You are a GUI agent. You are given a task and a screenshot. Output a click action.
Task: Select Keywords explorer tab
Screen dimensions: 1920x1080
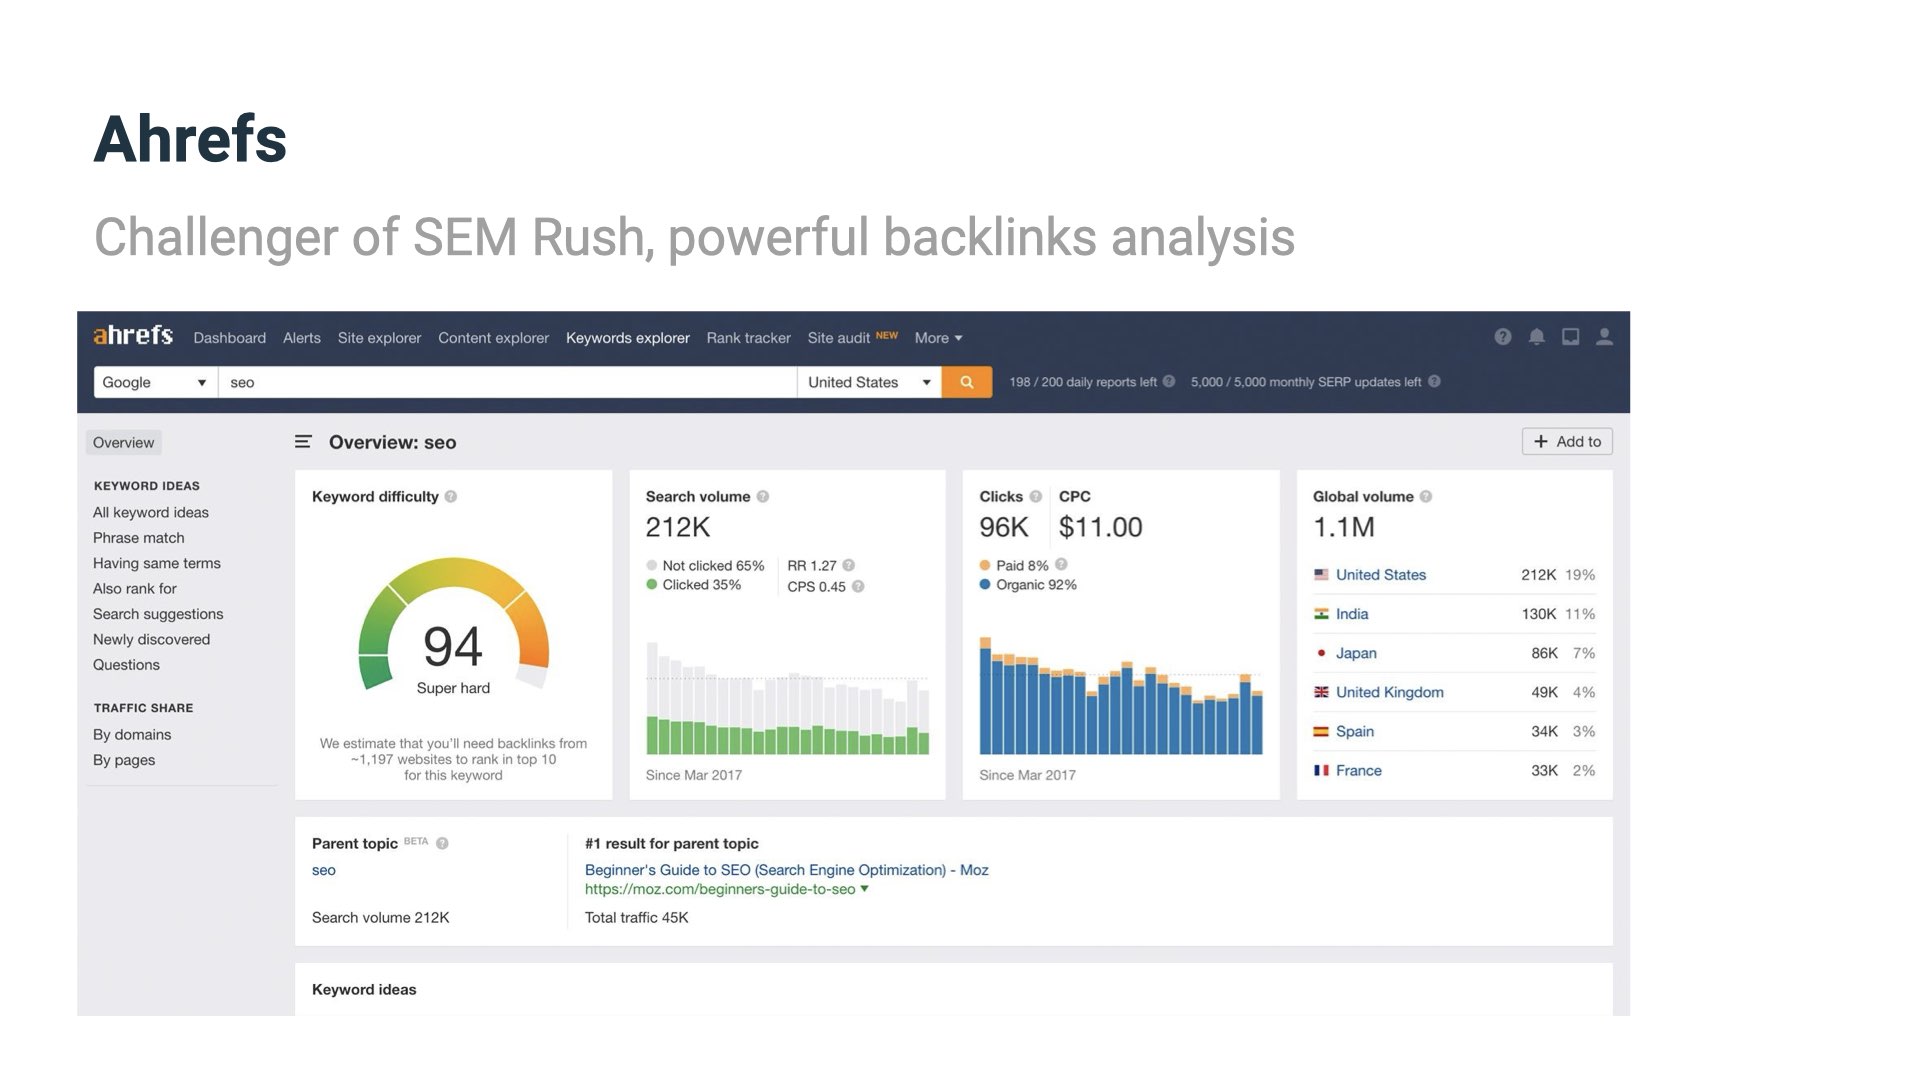[x=628, y=338]
